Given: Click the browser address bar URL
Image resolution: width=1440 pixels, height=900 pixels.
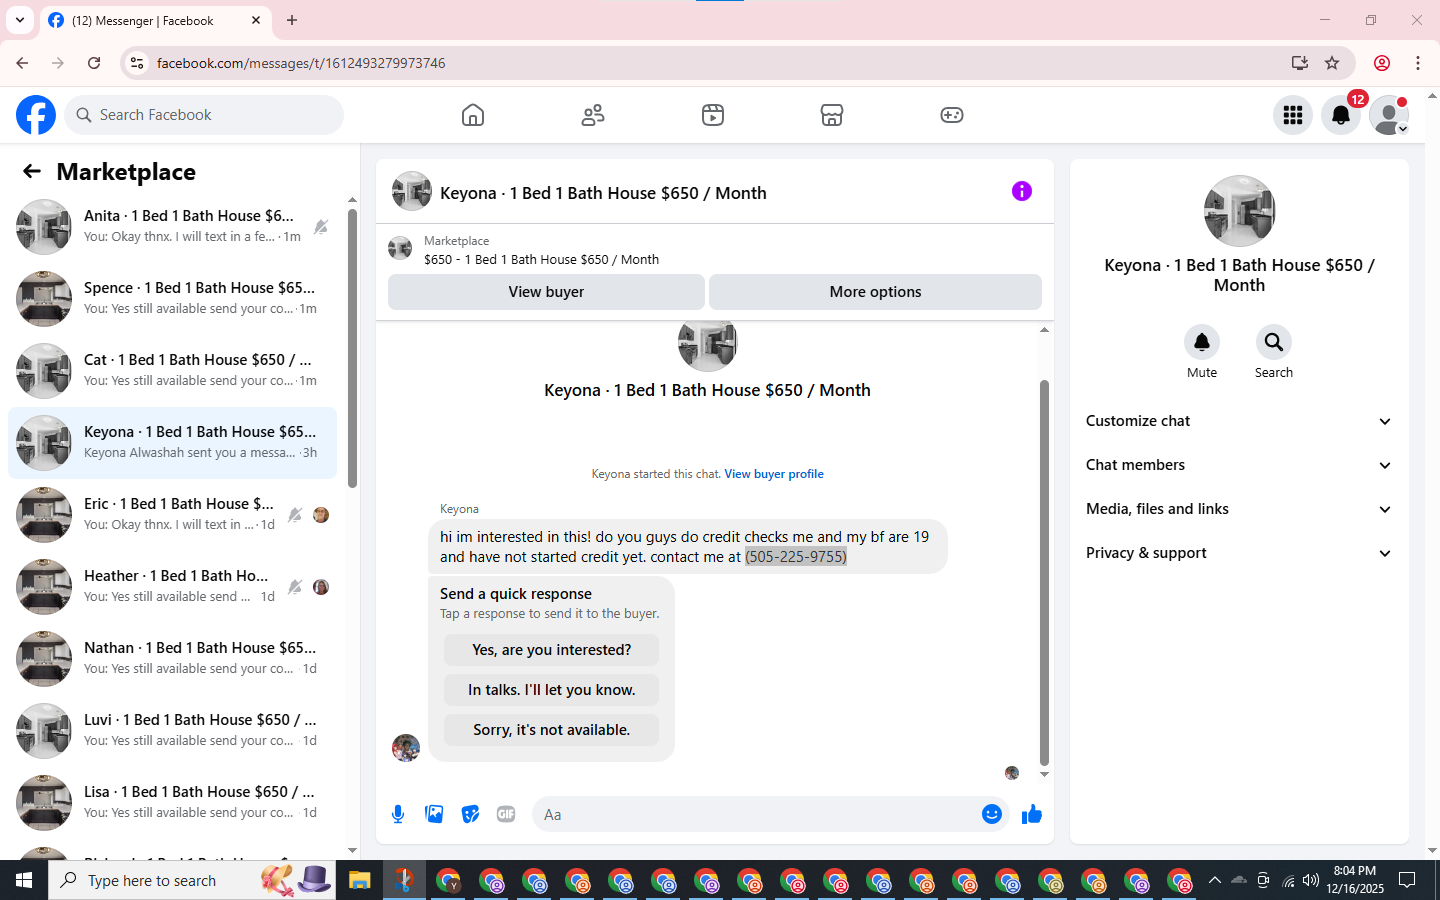Looking at the screenshot, I should pyautogui.click(x=301, y=63).
